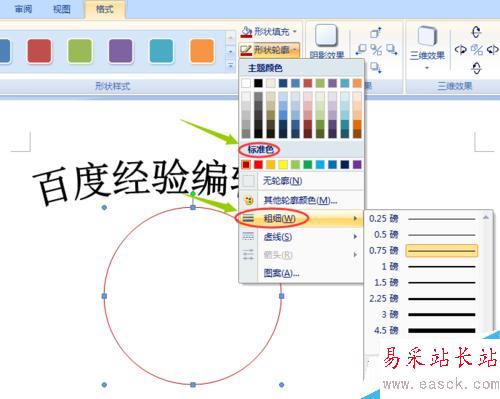Click the palette icon beside 其他轮廓颜色
This screenshot has width=500, height=399.
[x=249, y=200]
